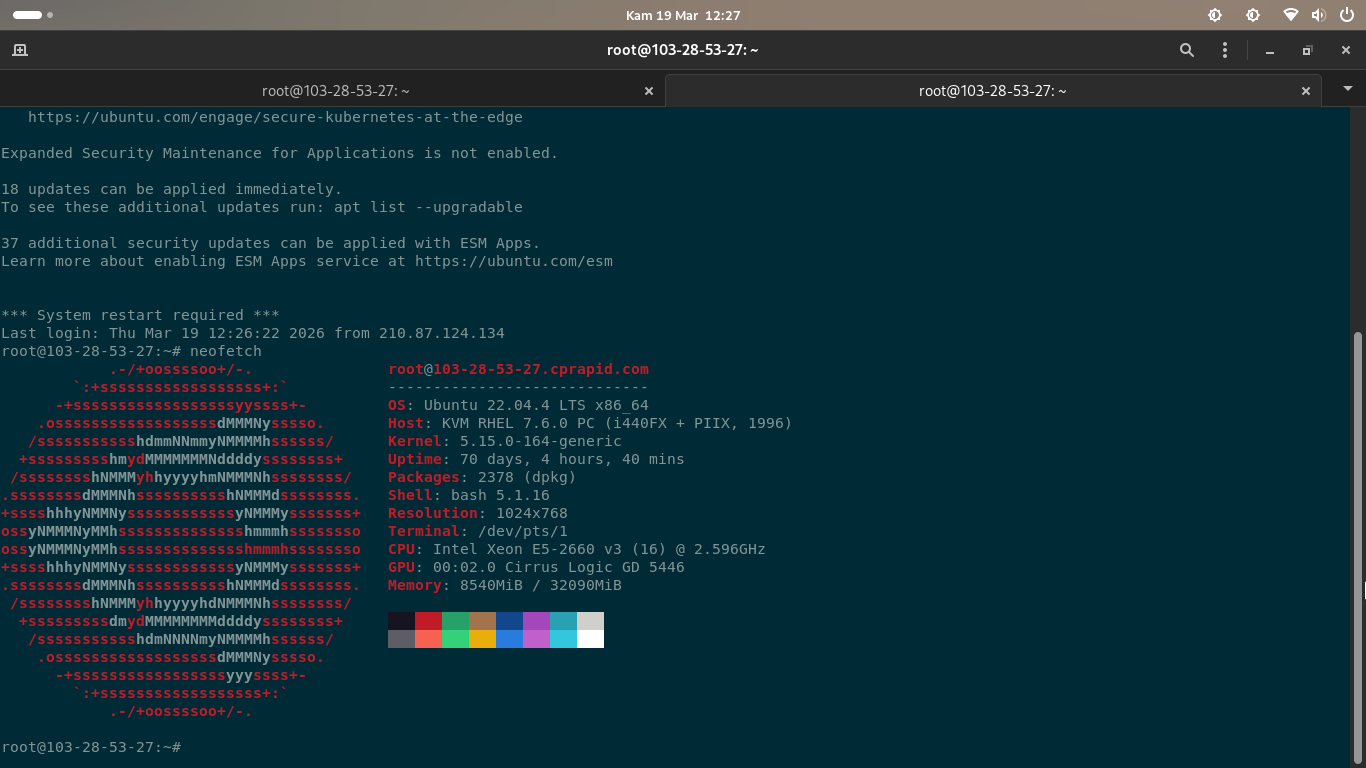Close the active right terminal tab
The image size is (1366, 768).
pos(1305,91)
